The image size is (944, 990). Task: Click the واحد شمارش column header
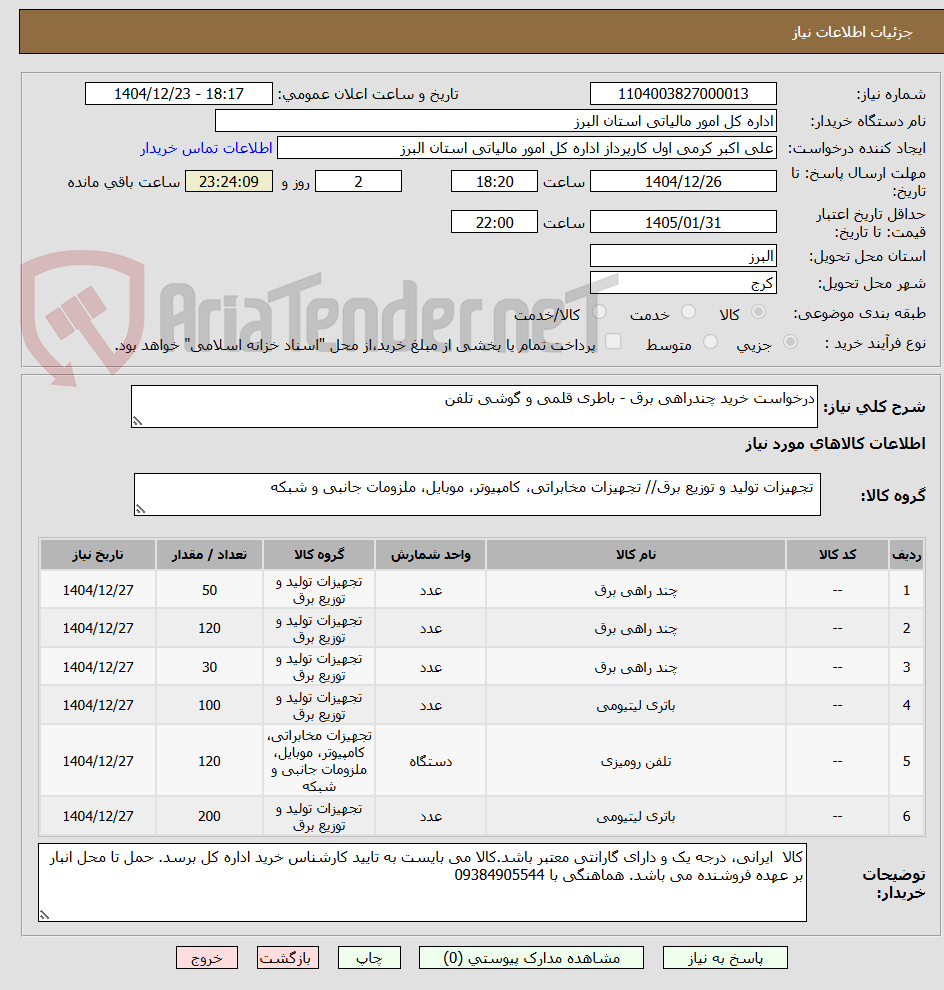click(x=431, y=555)
